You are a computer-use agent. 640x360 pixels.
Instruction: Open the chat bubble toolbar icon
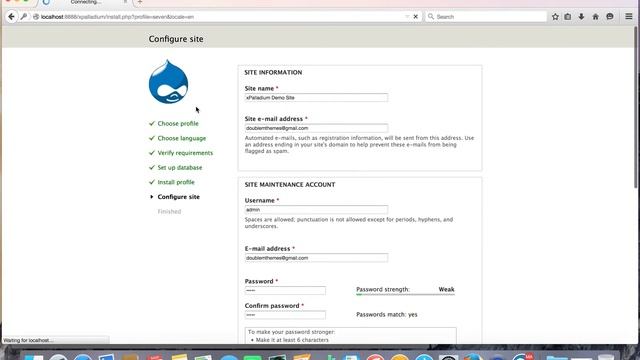point(610,17)
